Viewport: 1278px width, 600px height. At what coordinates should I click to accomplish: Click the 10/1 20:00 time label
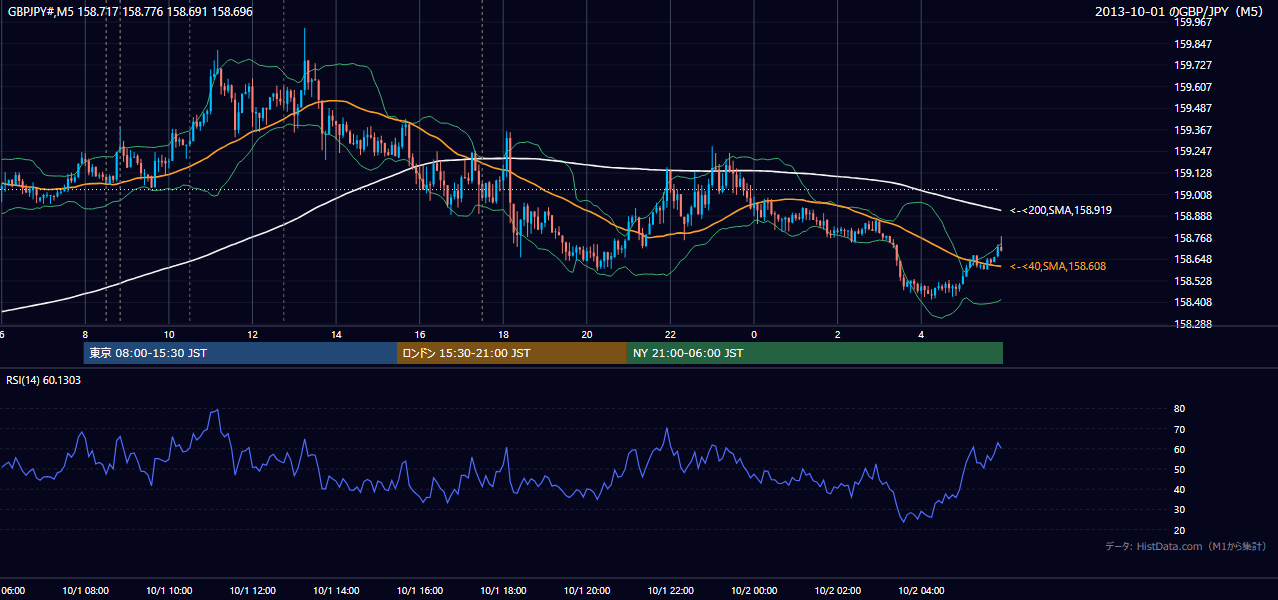[x=586, y=591]
